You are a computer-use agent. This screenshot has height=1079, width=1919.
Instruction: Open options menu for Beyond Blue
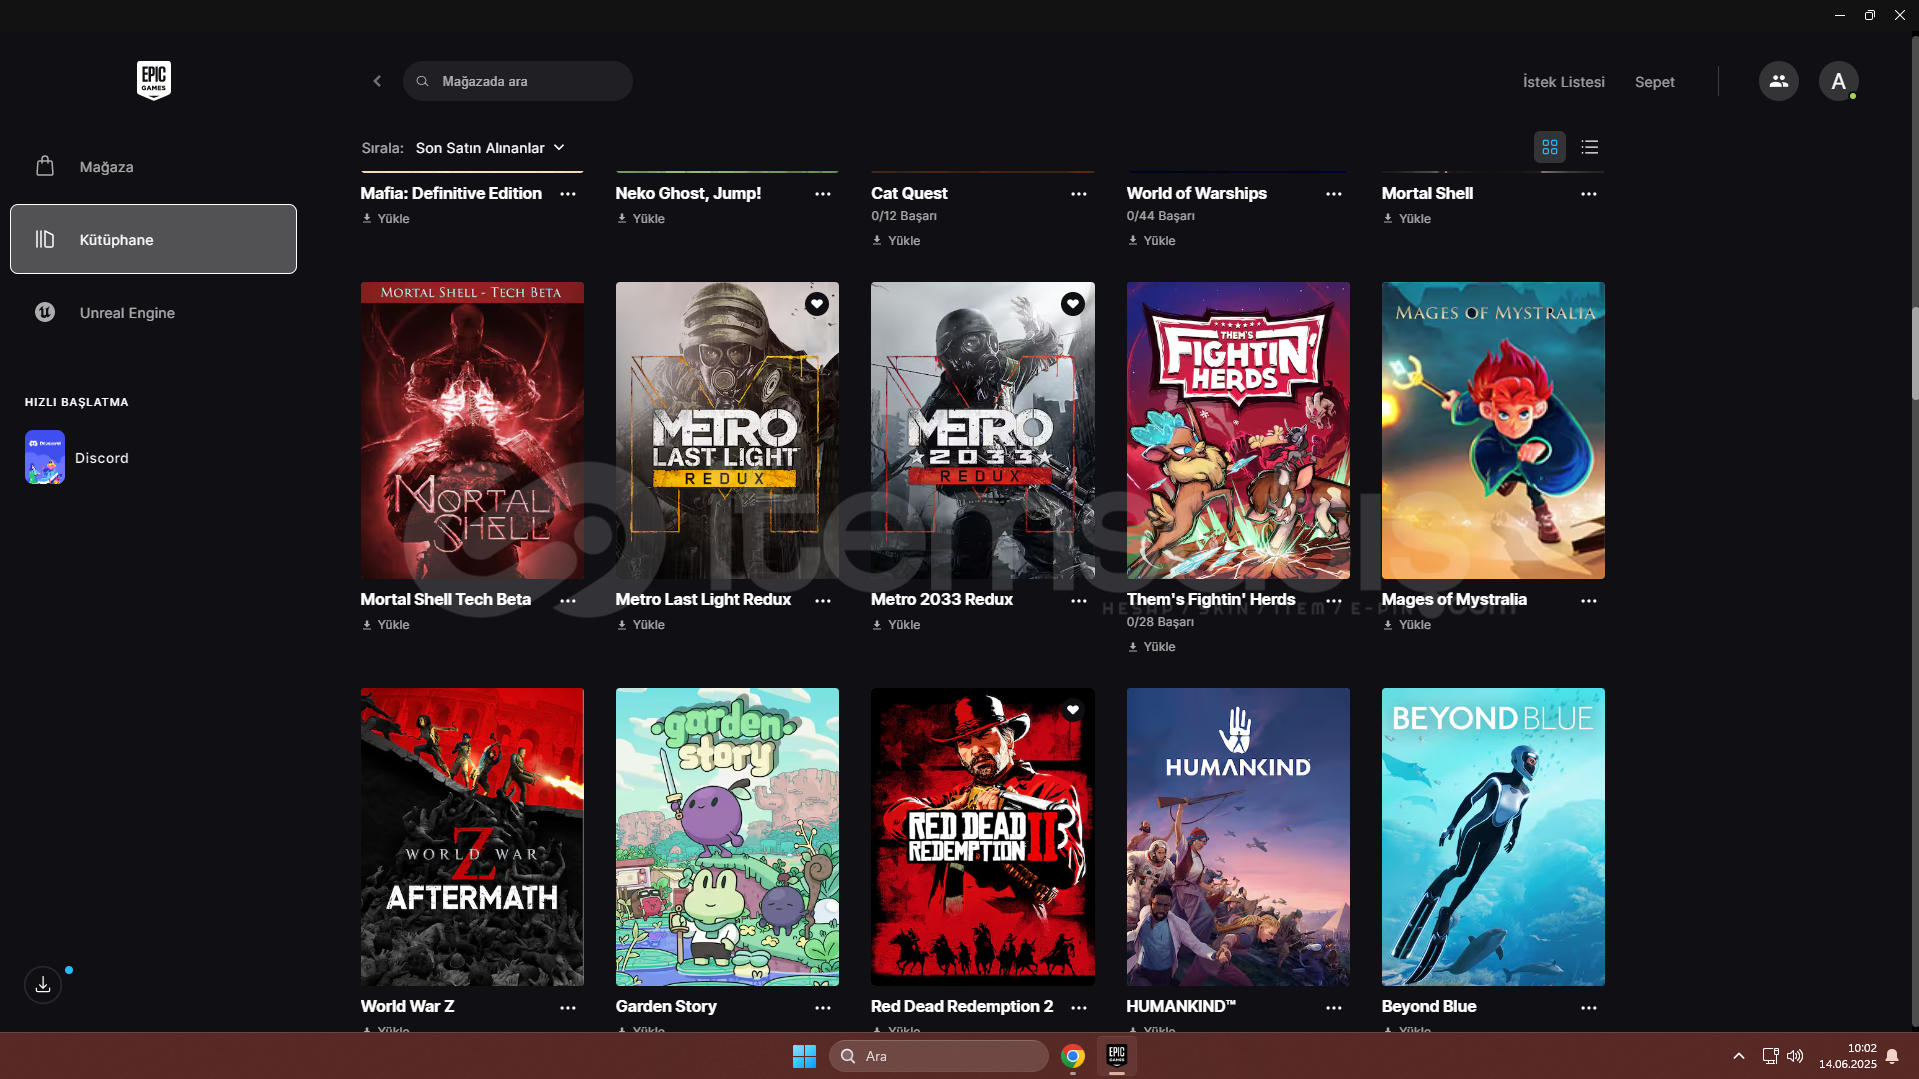pyautogui.click(x=1588, y=1008)
